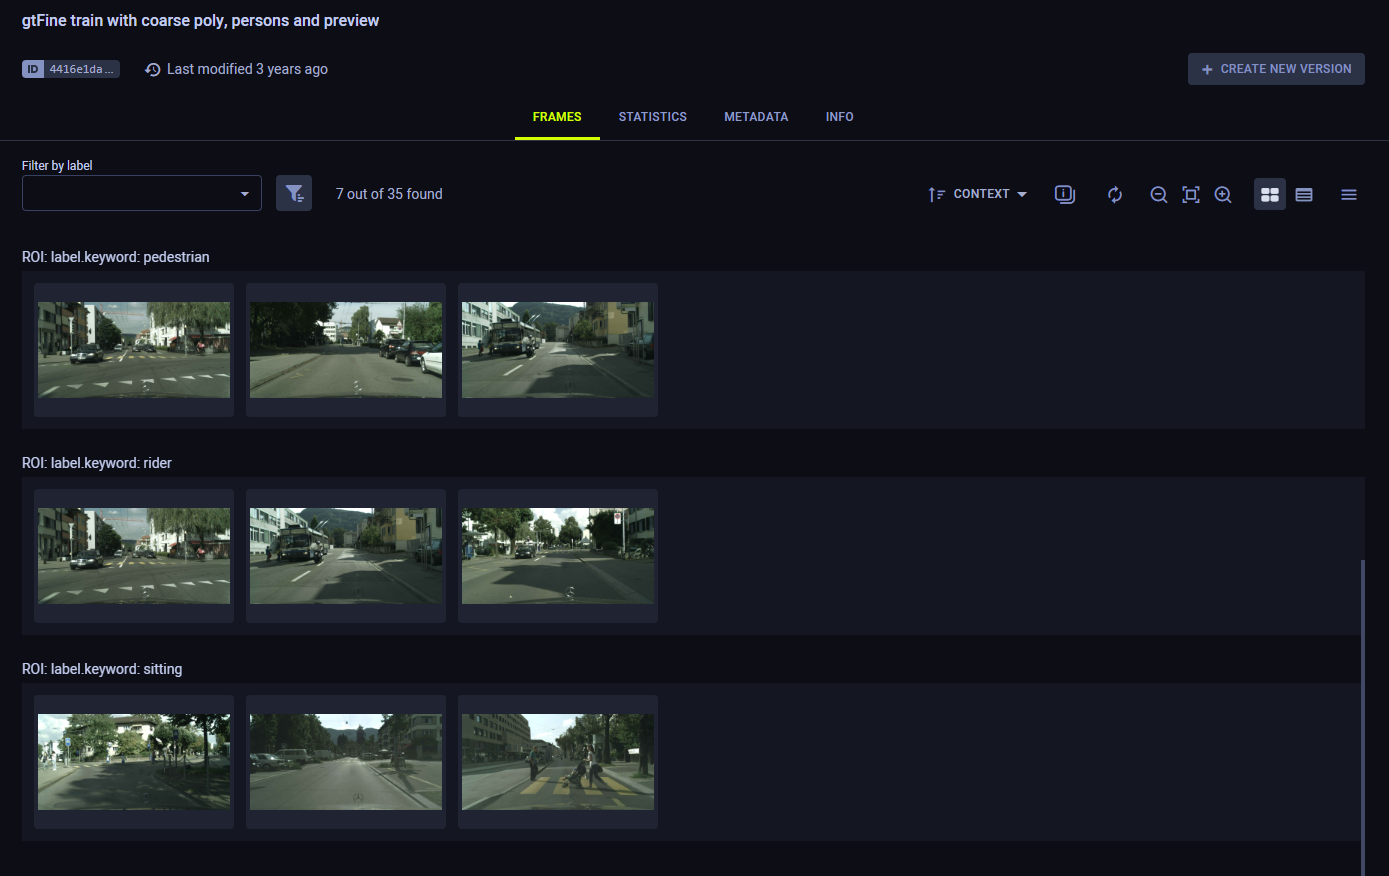Copy the dataset ID 4416e1da badge
Image resolution: width=1389 pixels, height=876 pixels.
point(71,69)
